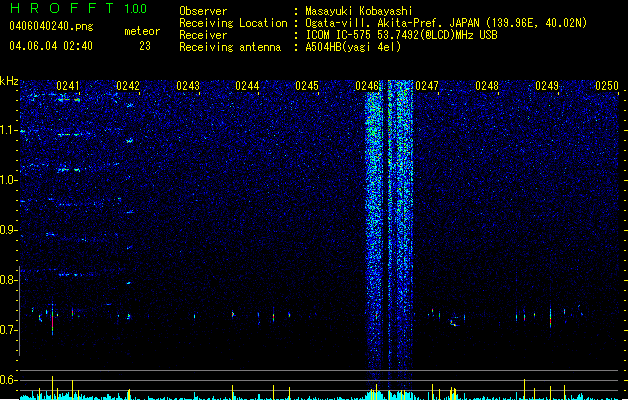Click the kHz axis unit label
Image resolution: width=629 pixels, height=400 pixels.
pos(9,81)
